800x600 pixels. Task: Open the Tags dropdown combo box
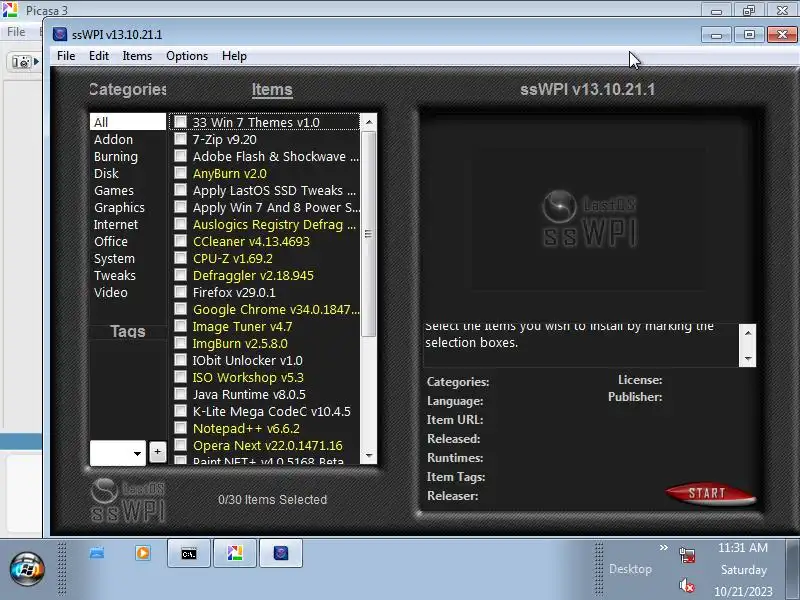(x=118, y=453)
